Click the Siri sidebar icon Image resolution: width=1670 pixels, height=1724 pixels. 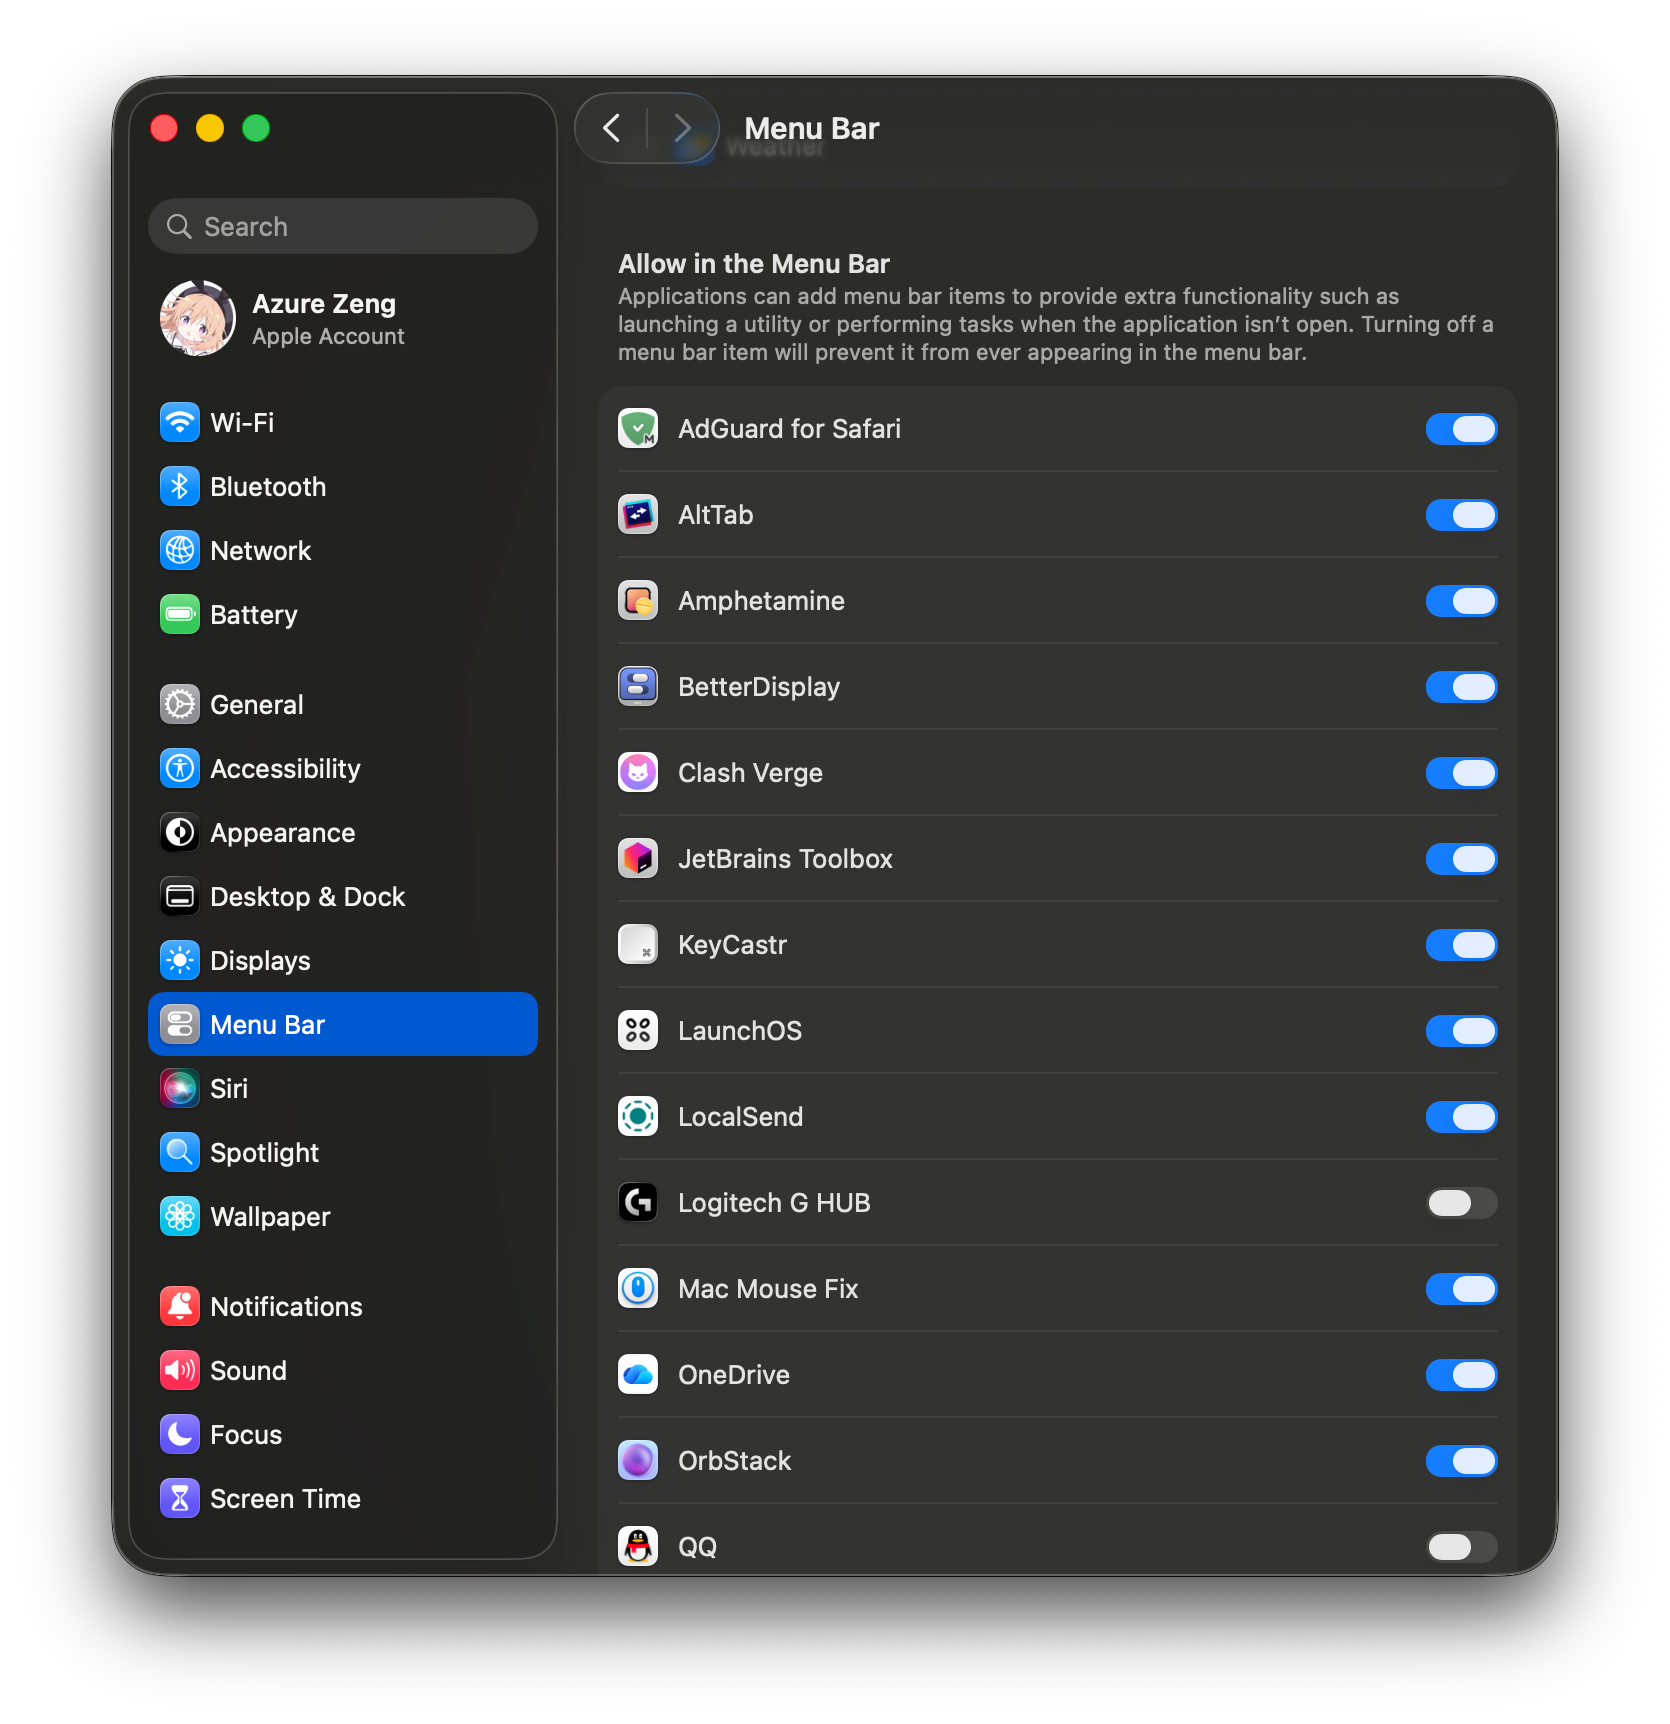click(x=180, y=1089)
